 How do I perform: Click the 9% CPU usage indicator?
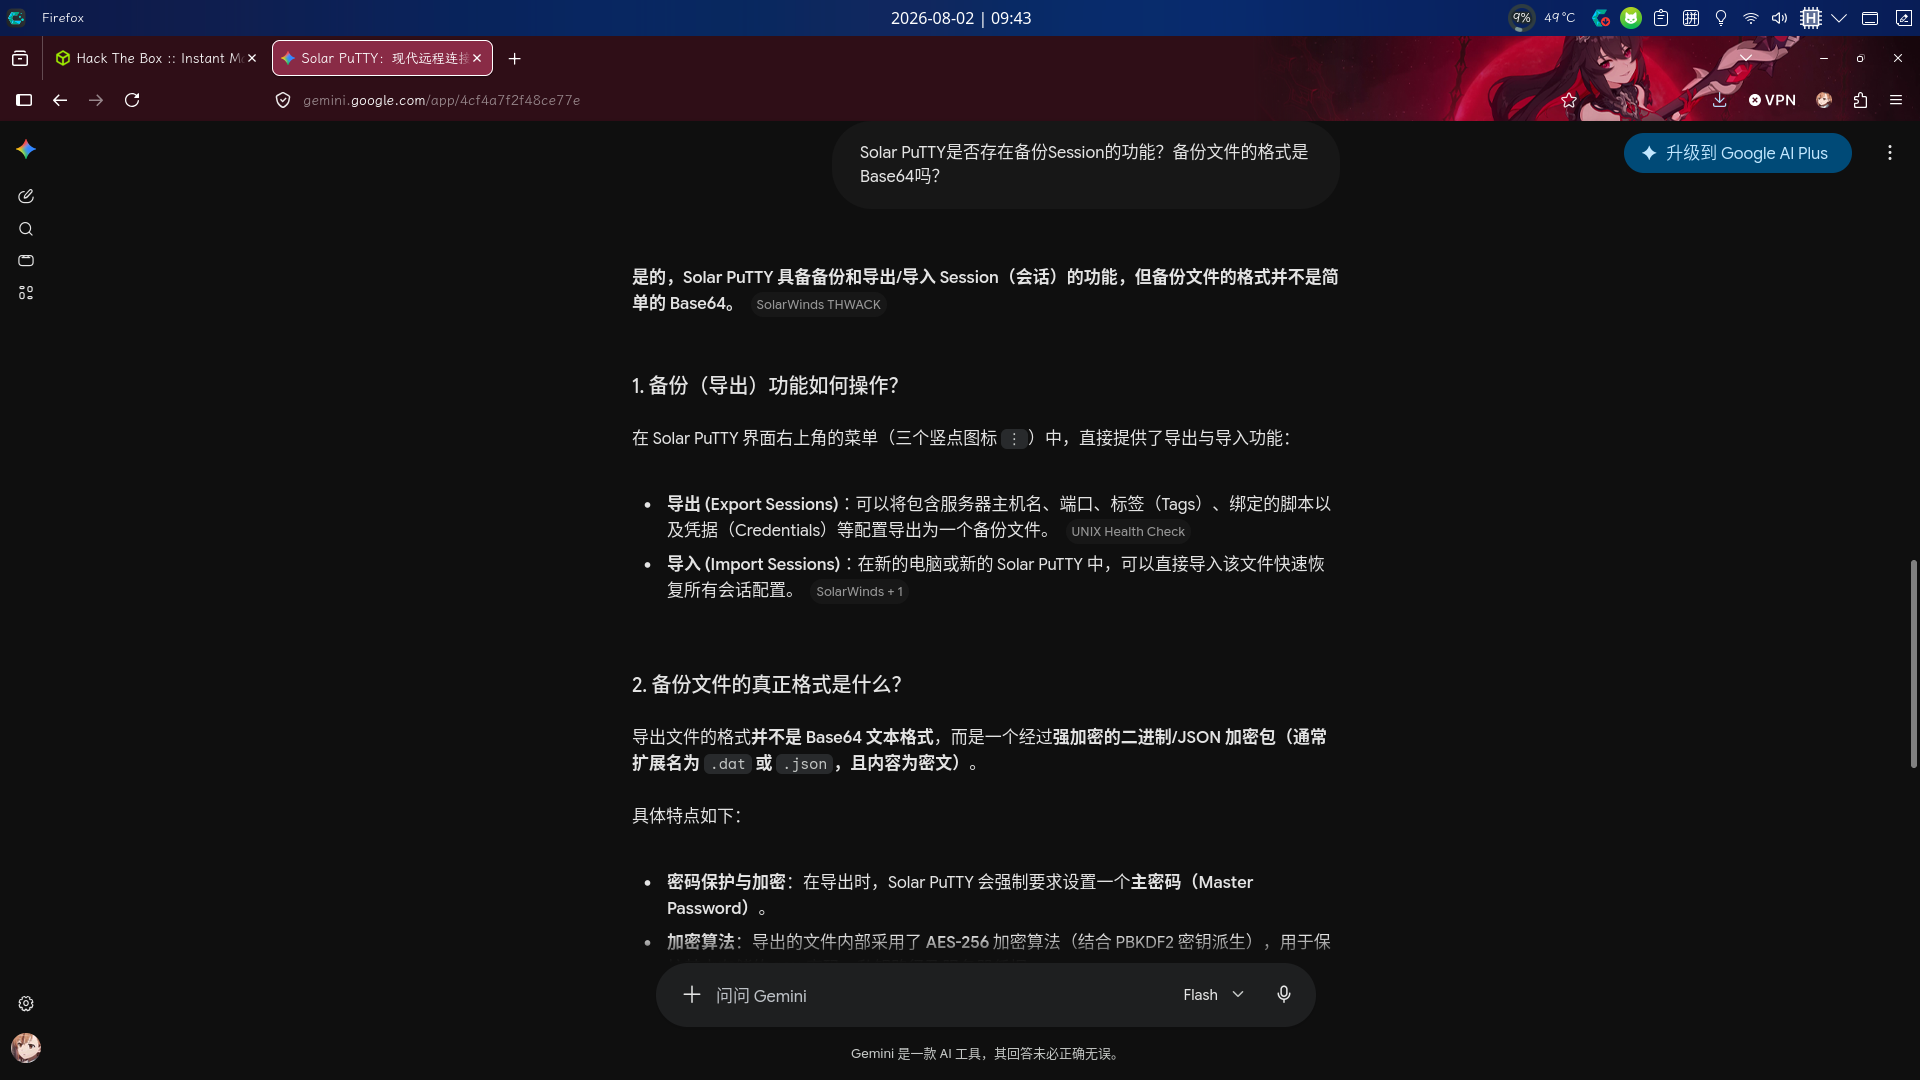click(1521, 18)
